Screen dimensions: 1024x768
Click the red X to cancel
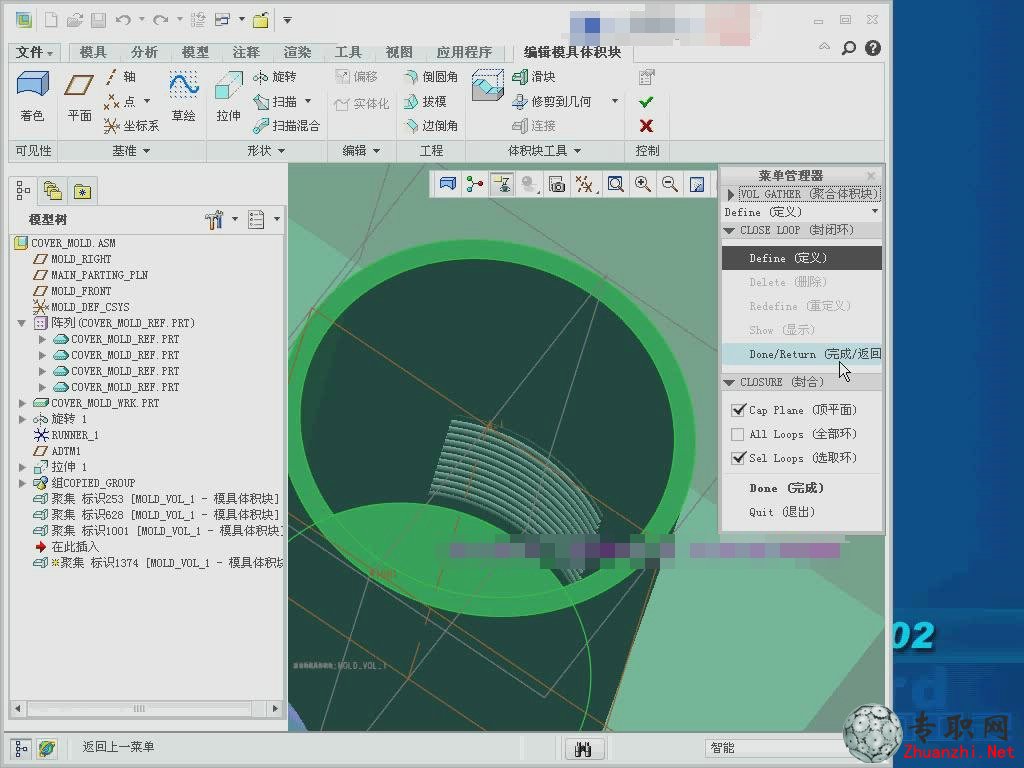646,125
